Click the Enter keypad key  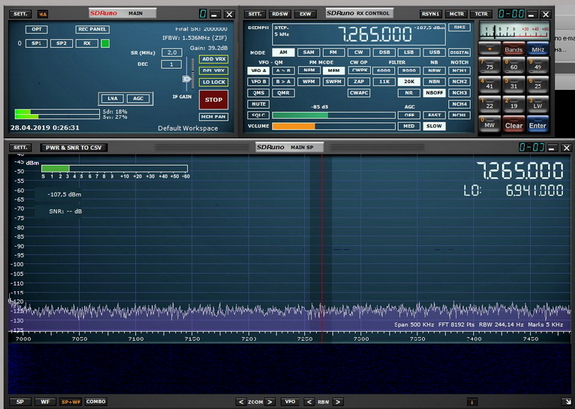point(538,124)
